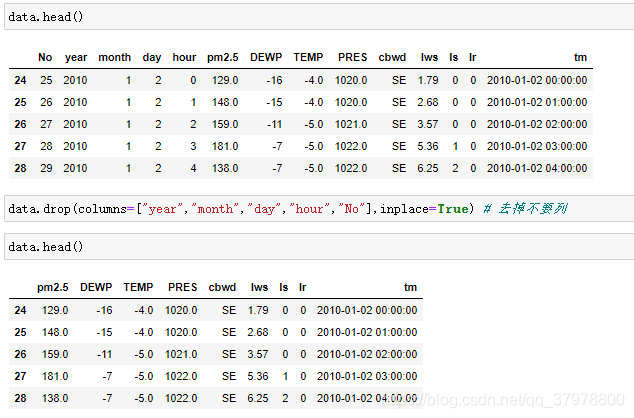This screenshot has height=418, width=634.
Task: Click No value 27 in first table
Action: coord(46,124)
